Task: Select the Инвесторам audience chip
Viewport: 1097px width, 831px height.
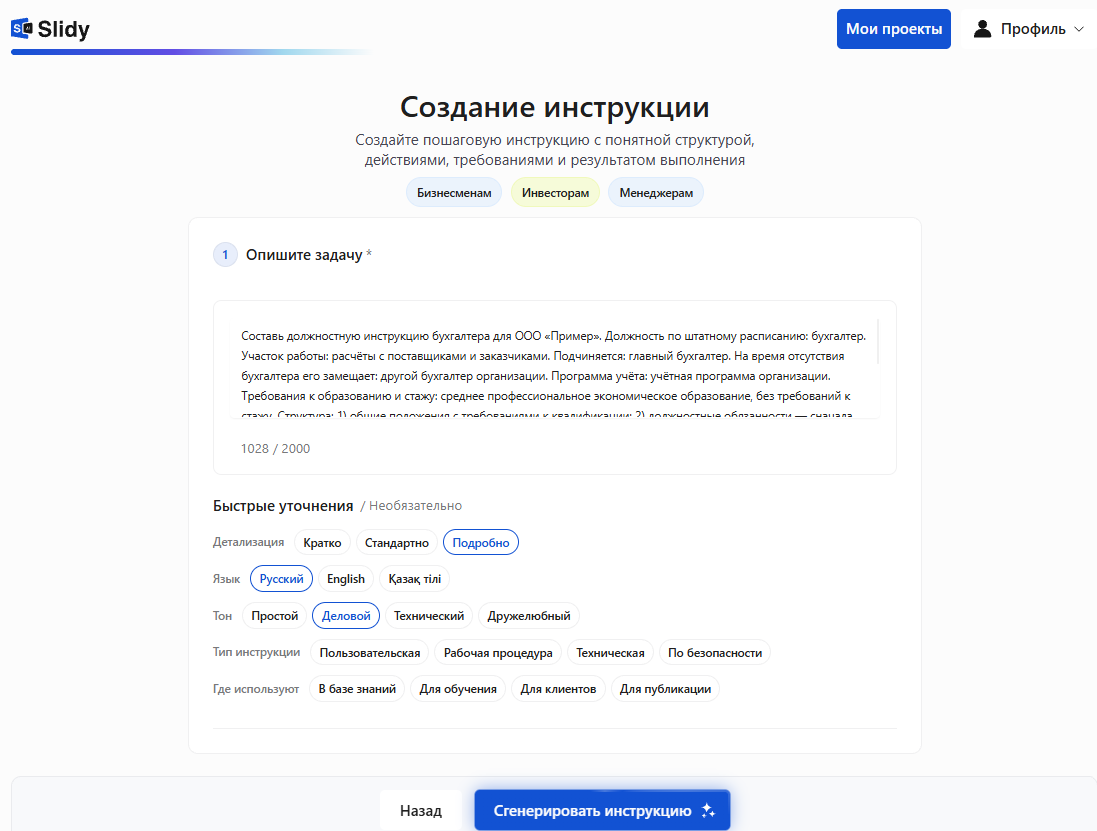Action: (555, 192)
